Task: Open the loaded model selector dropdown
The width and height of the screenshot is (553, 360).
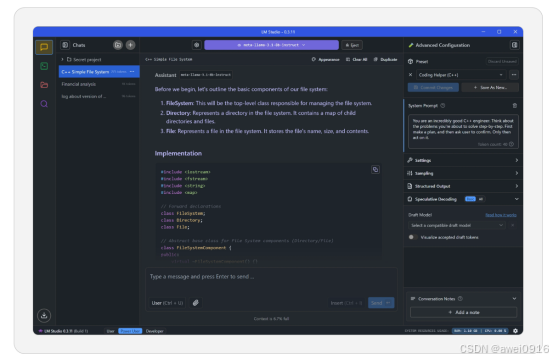Action: [271, 45]
